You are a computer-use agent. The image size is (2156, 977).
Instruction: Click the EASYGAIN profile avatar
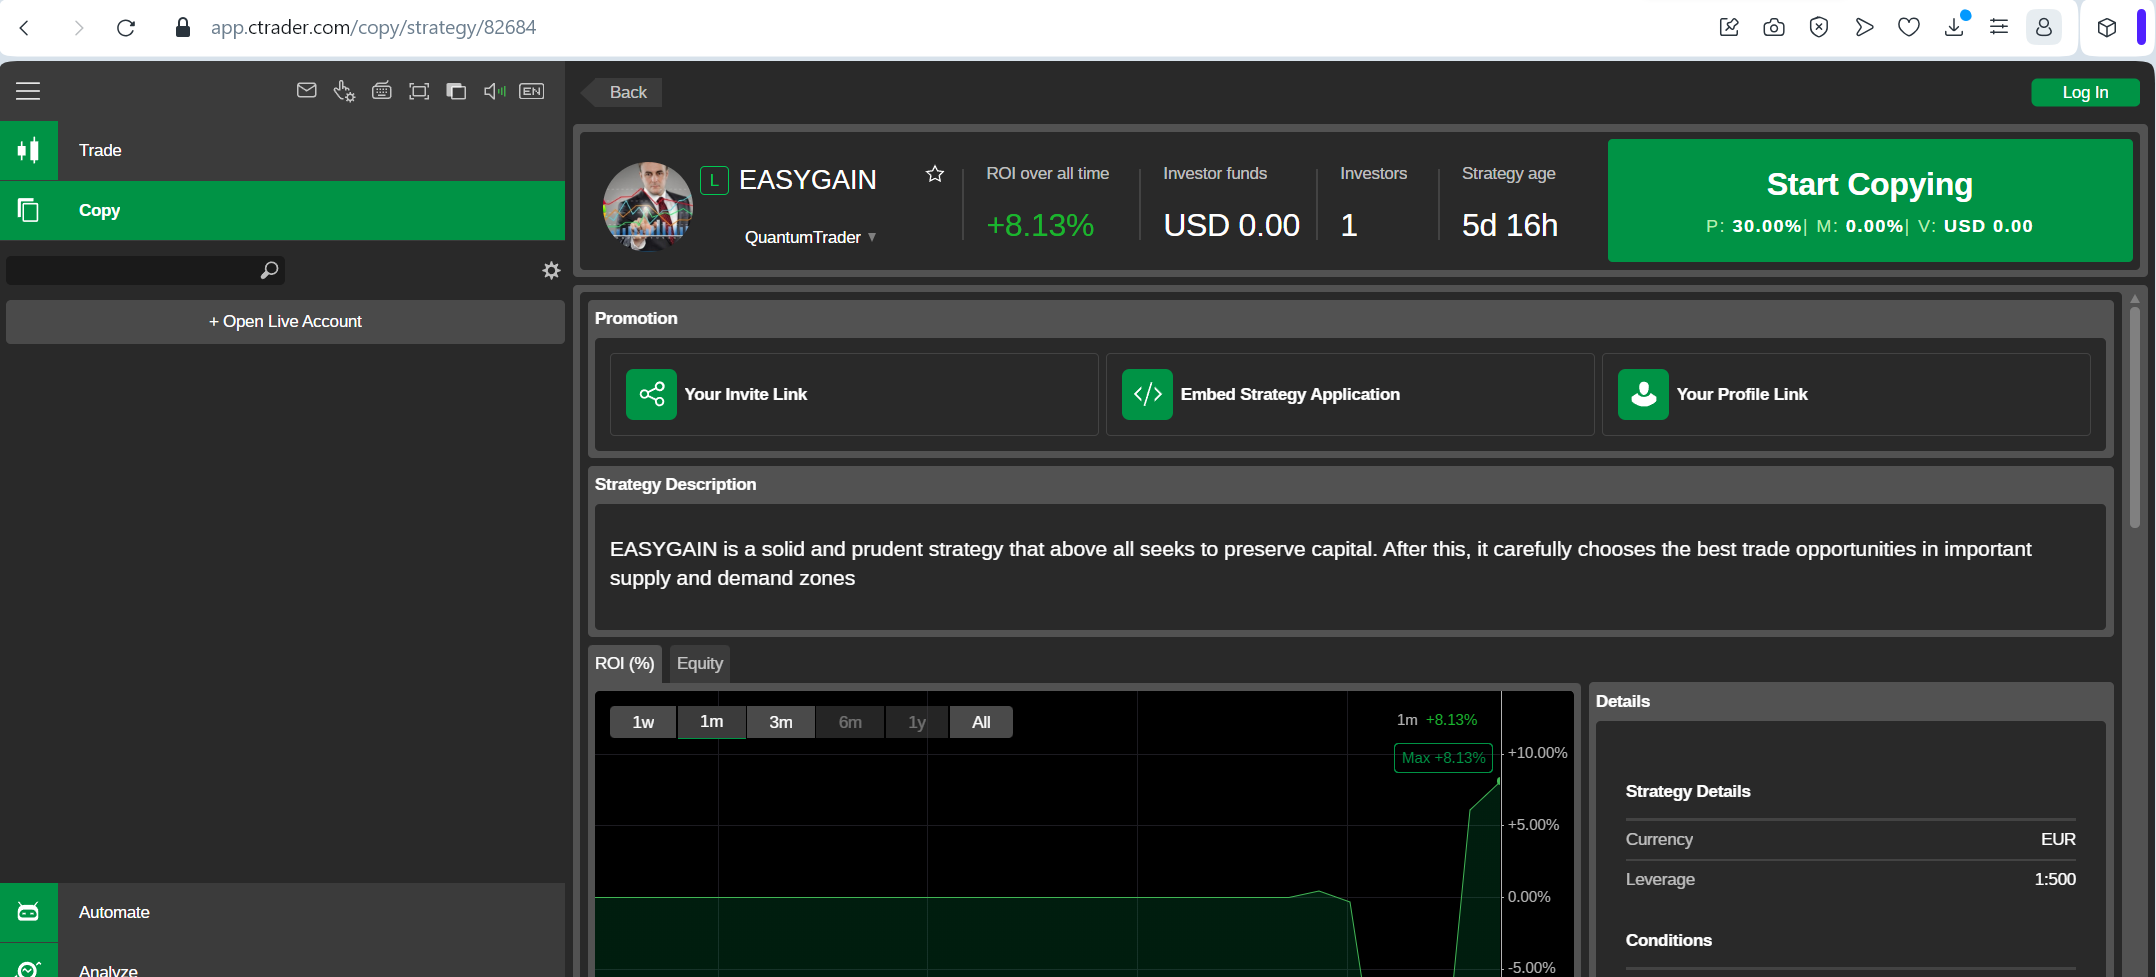click(x=648, y=206)
